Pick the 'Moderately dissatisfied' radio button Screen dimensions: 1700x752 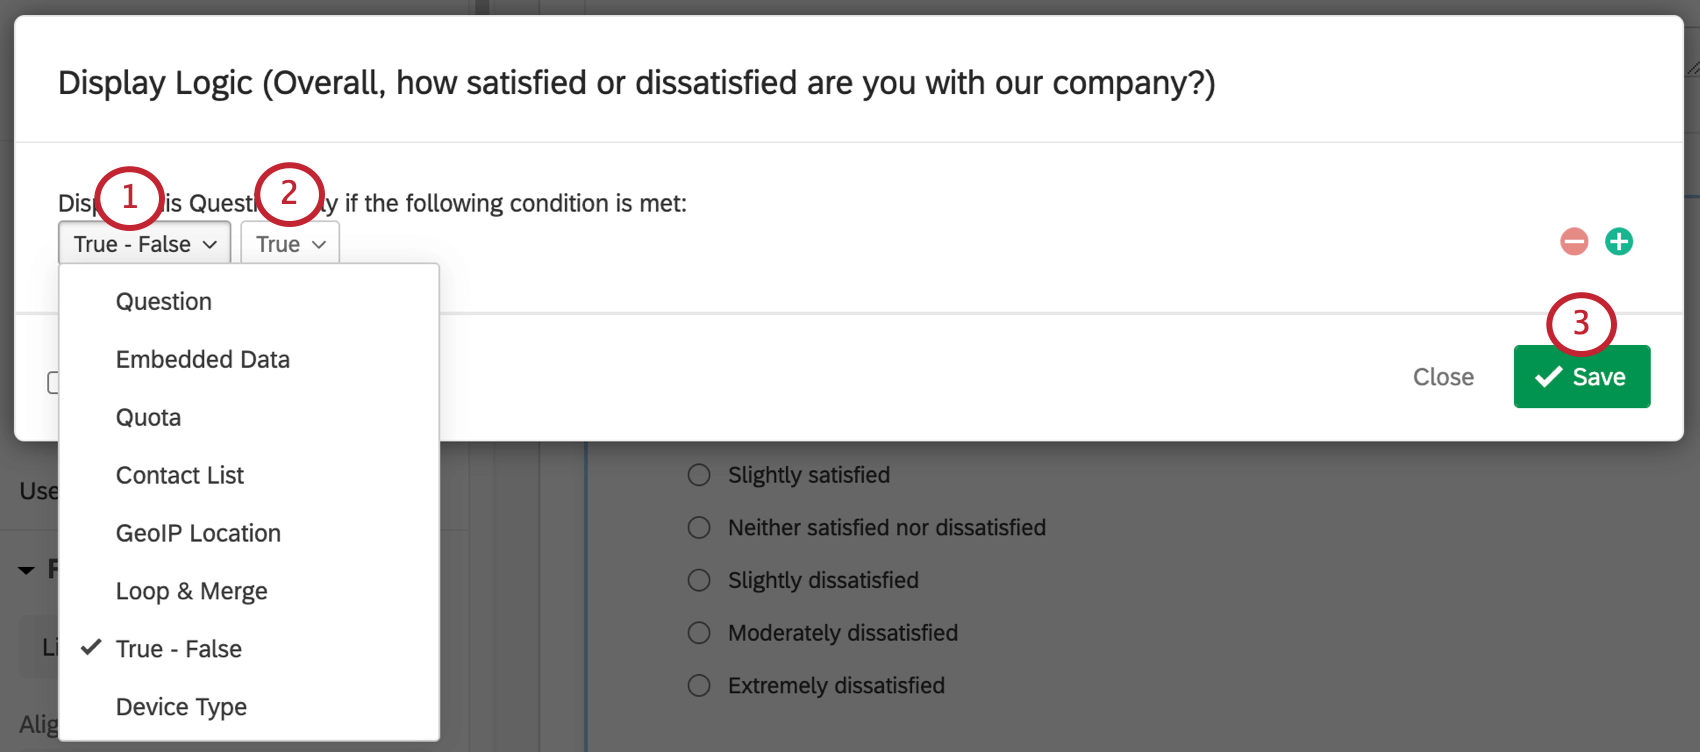tap(698, 632)
